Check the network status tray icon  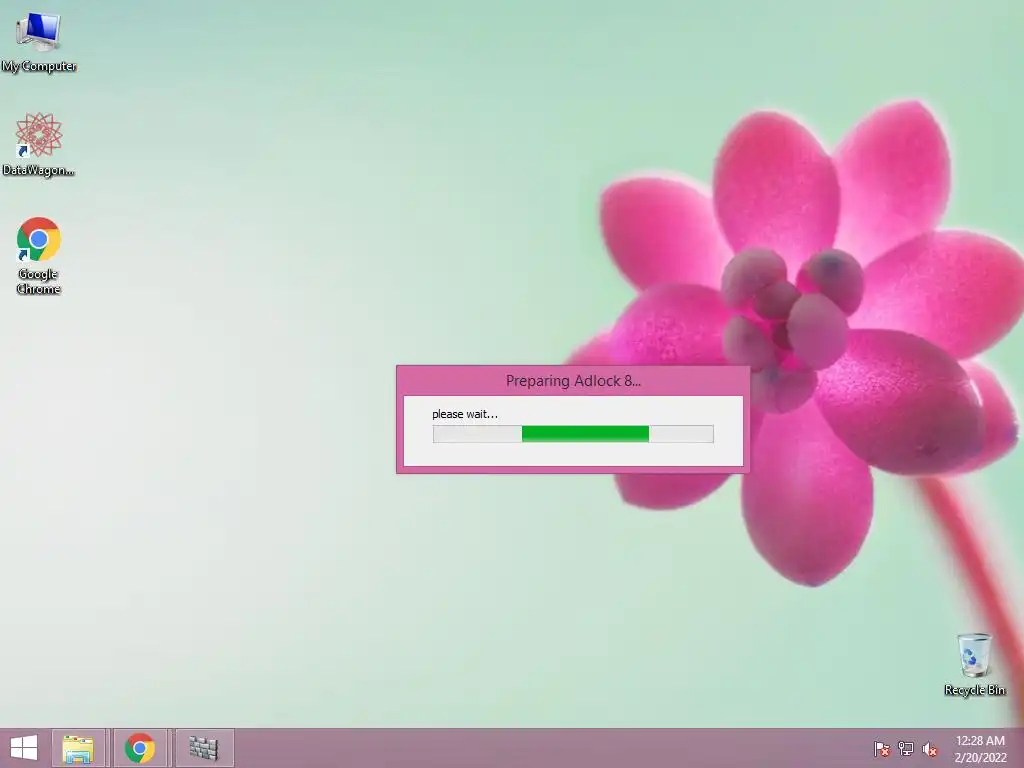906,749
